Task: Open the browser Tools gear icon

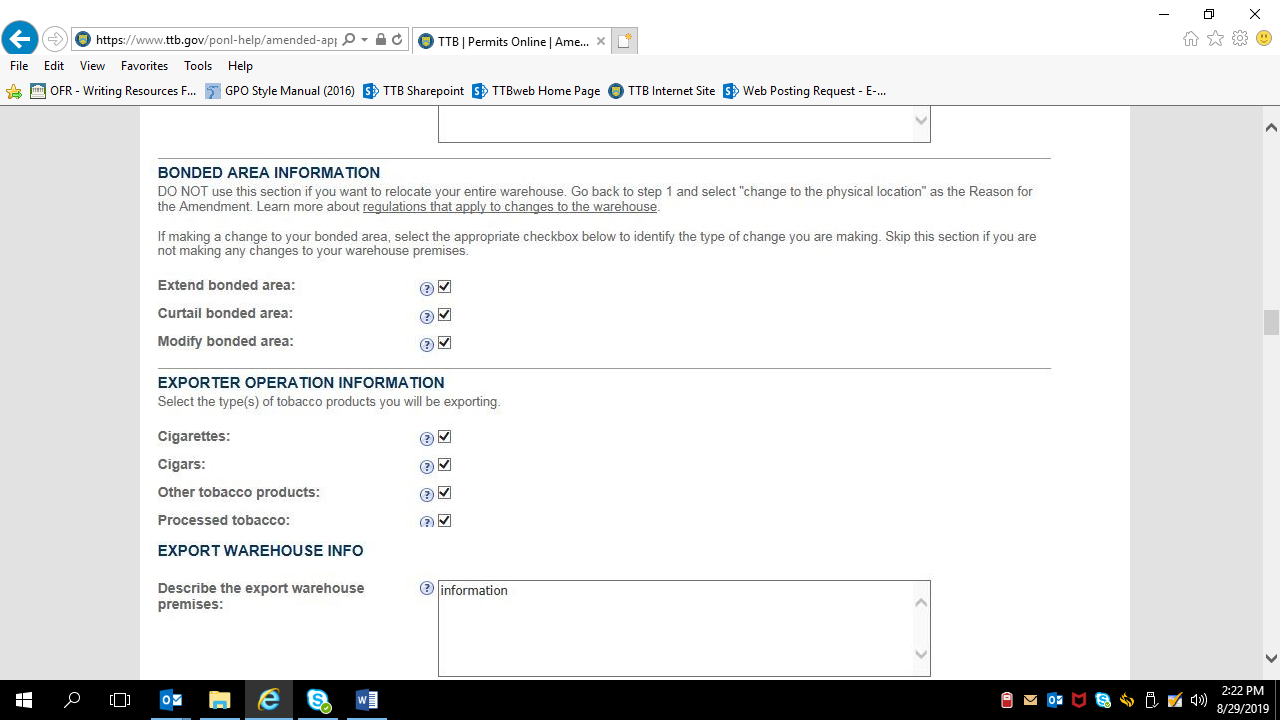Action: (x=1240, y=39)
